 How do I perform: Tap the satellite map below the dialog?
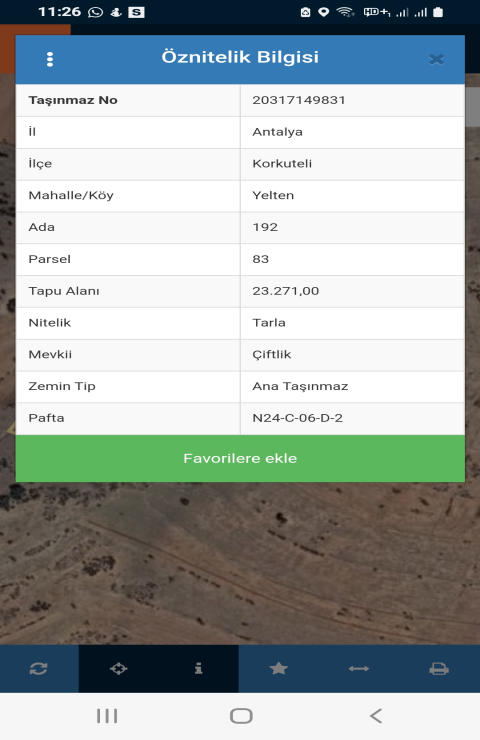pos(240,564)
